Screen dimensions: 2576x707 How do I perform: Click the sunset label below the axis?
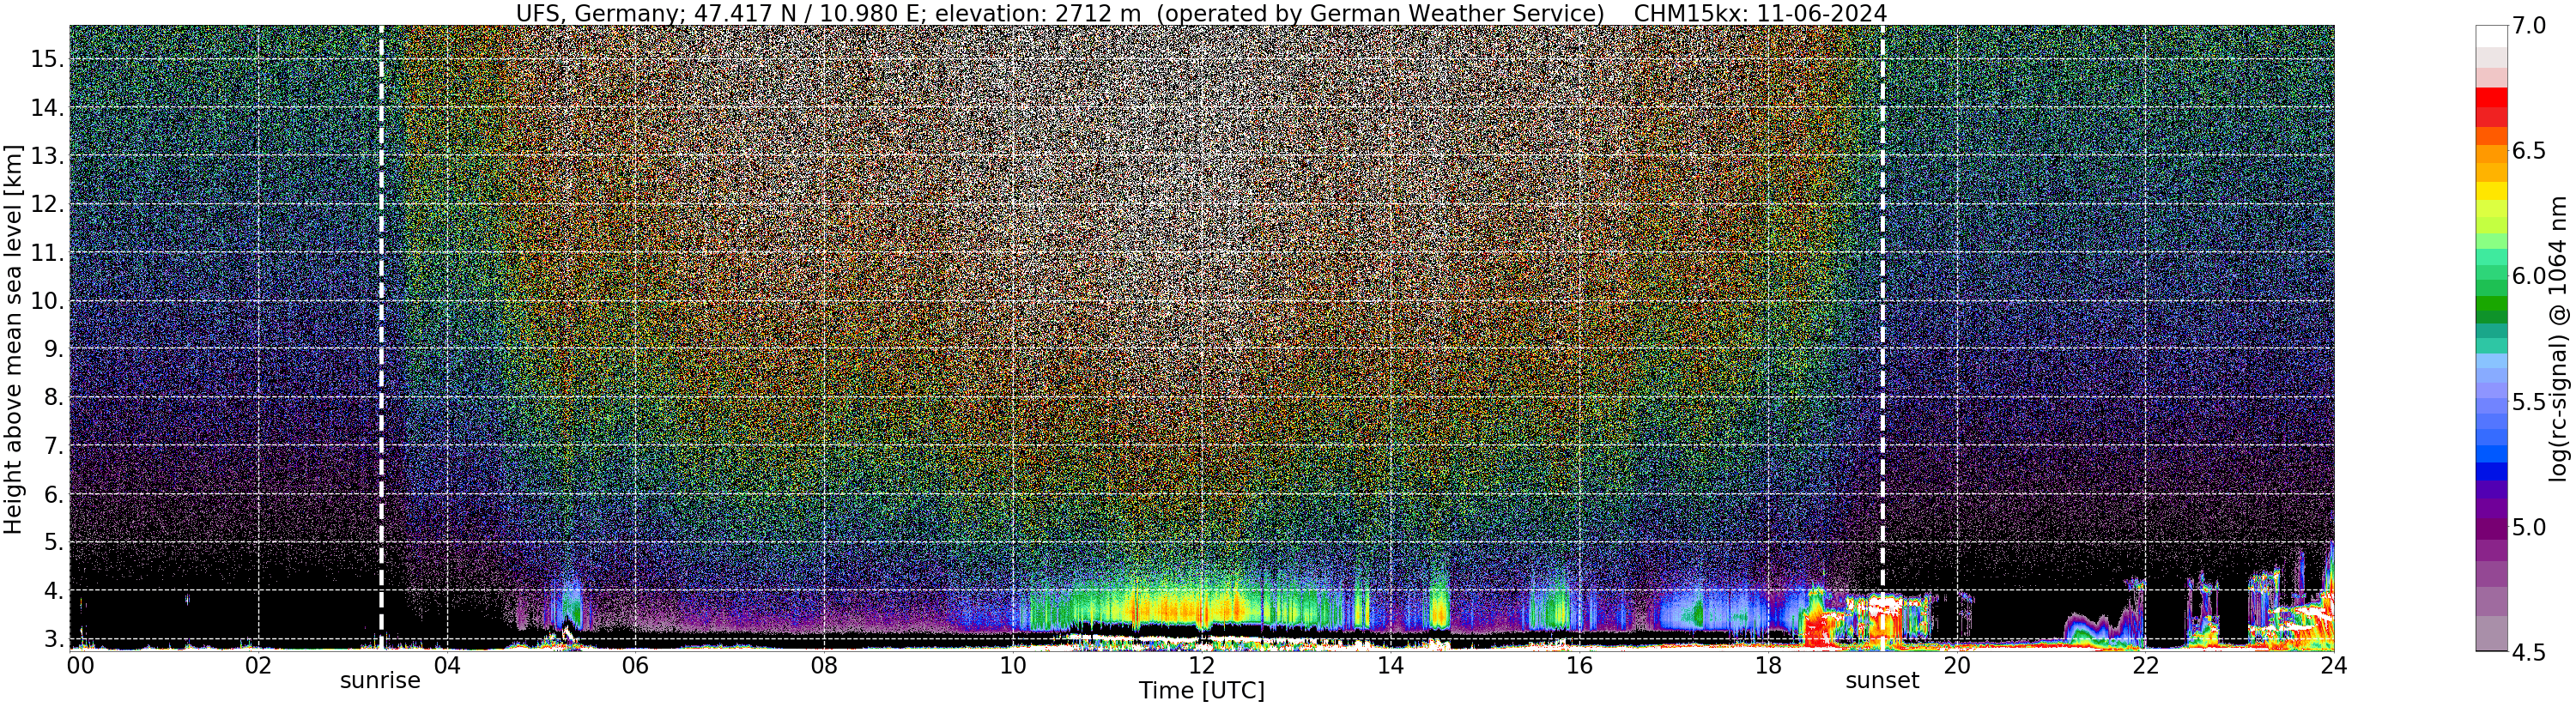coord(1882,681)
